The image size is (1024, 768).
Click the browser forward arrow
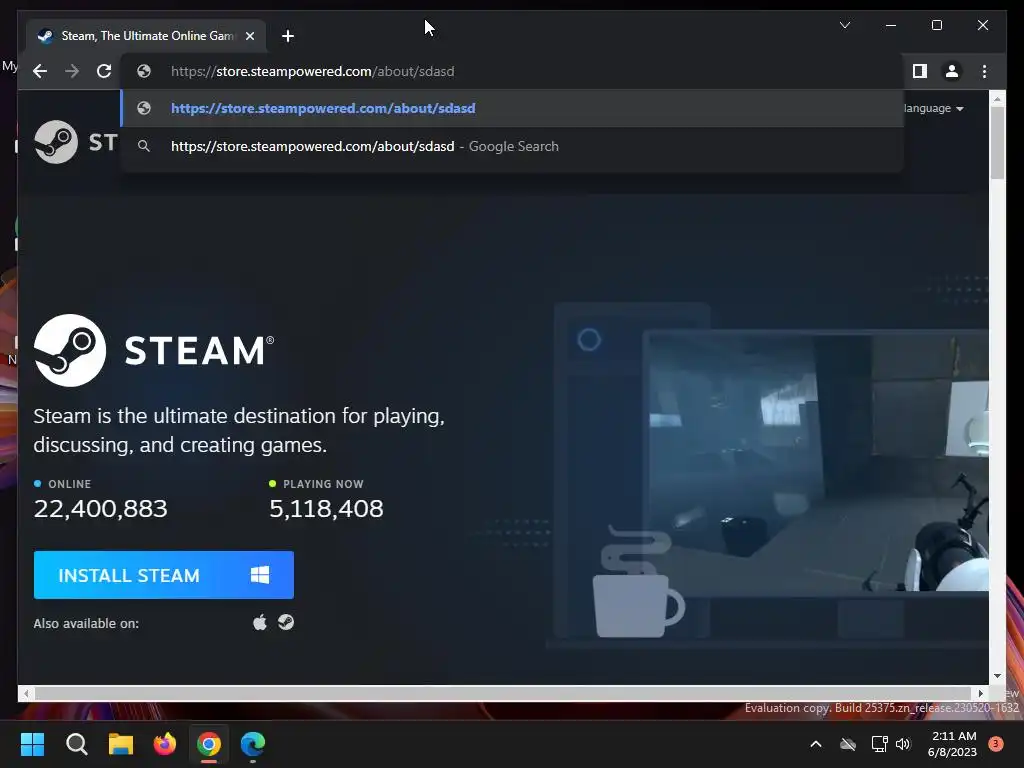tap(72, 71)
